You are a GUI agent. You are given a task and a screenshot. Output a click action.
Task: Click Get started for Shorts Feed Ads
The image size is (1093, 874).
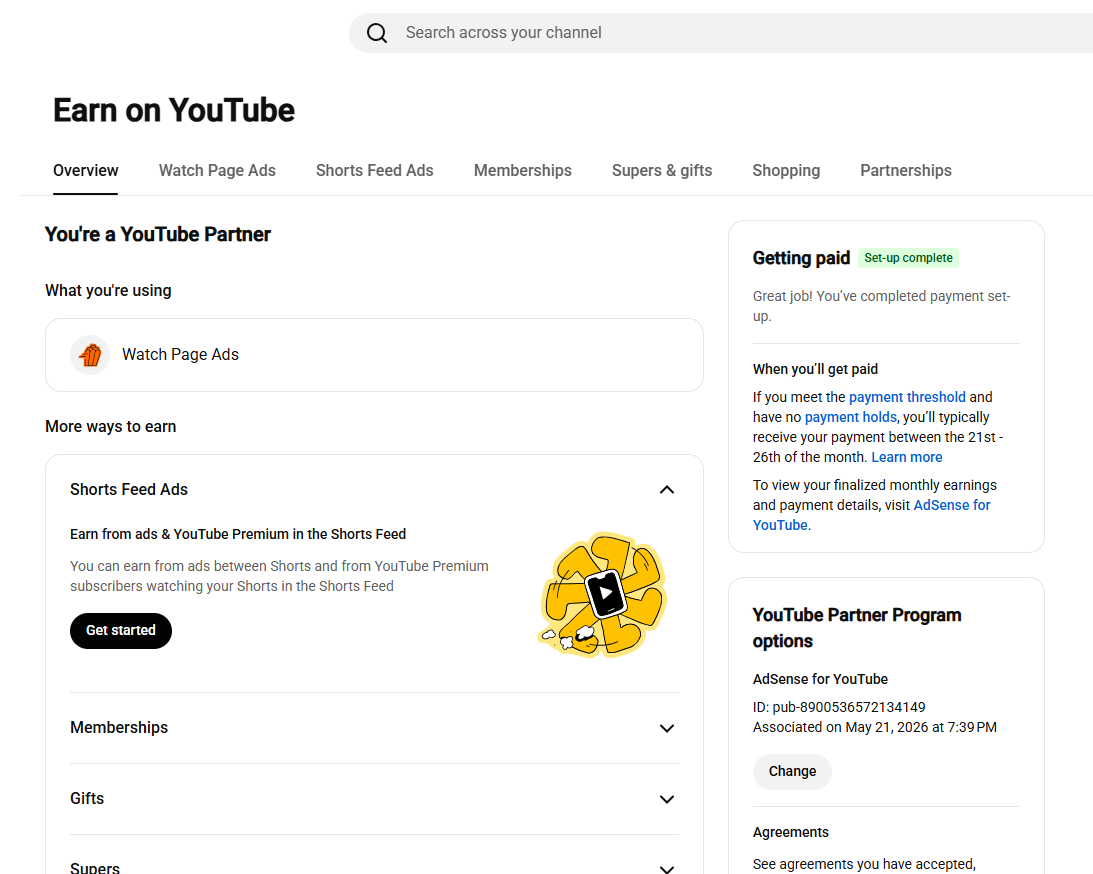coord(121,631)
